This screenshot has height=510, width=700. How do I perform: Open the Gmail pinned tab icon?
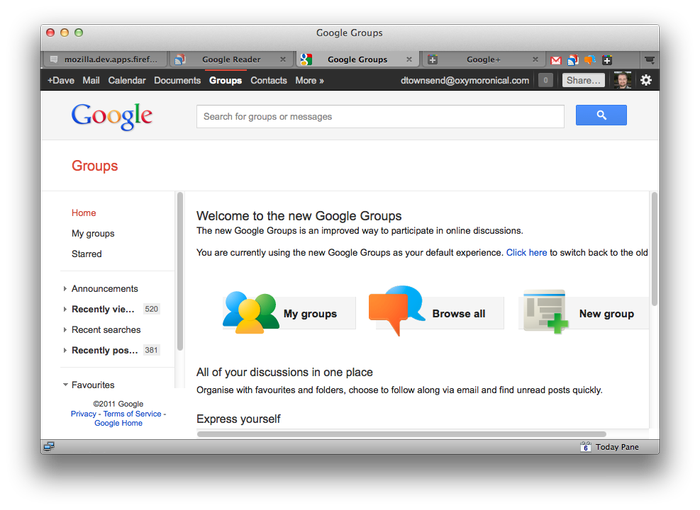(x=555, y=60)
